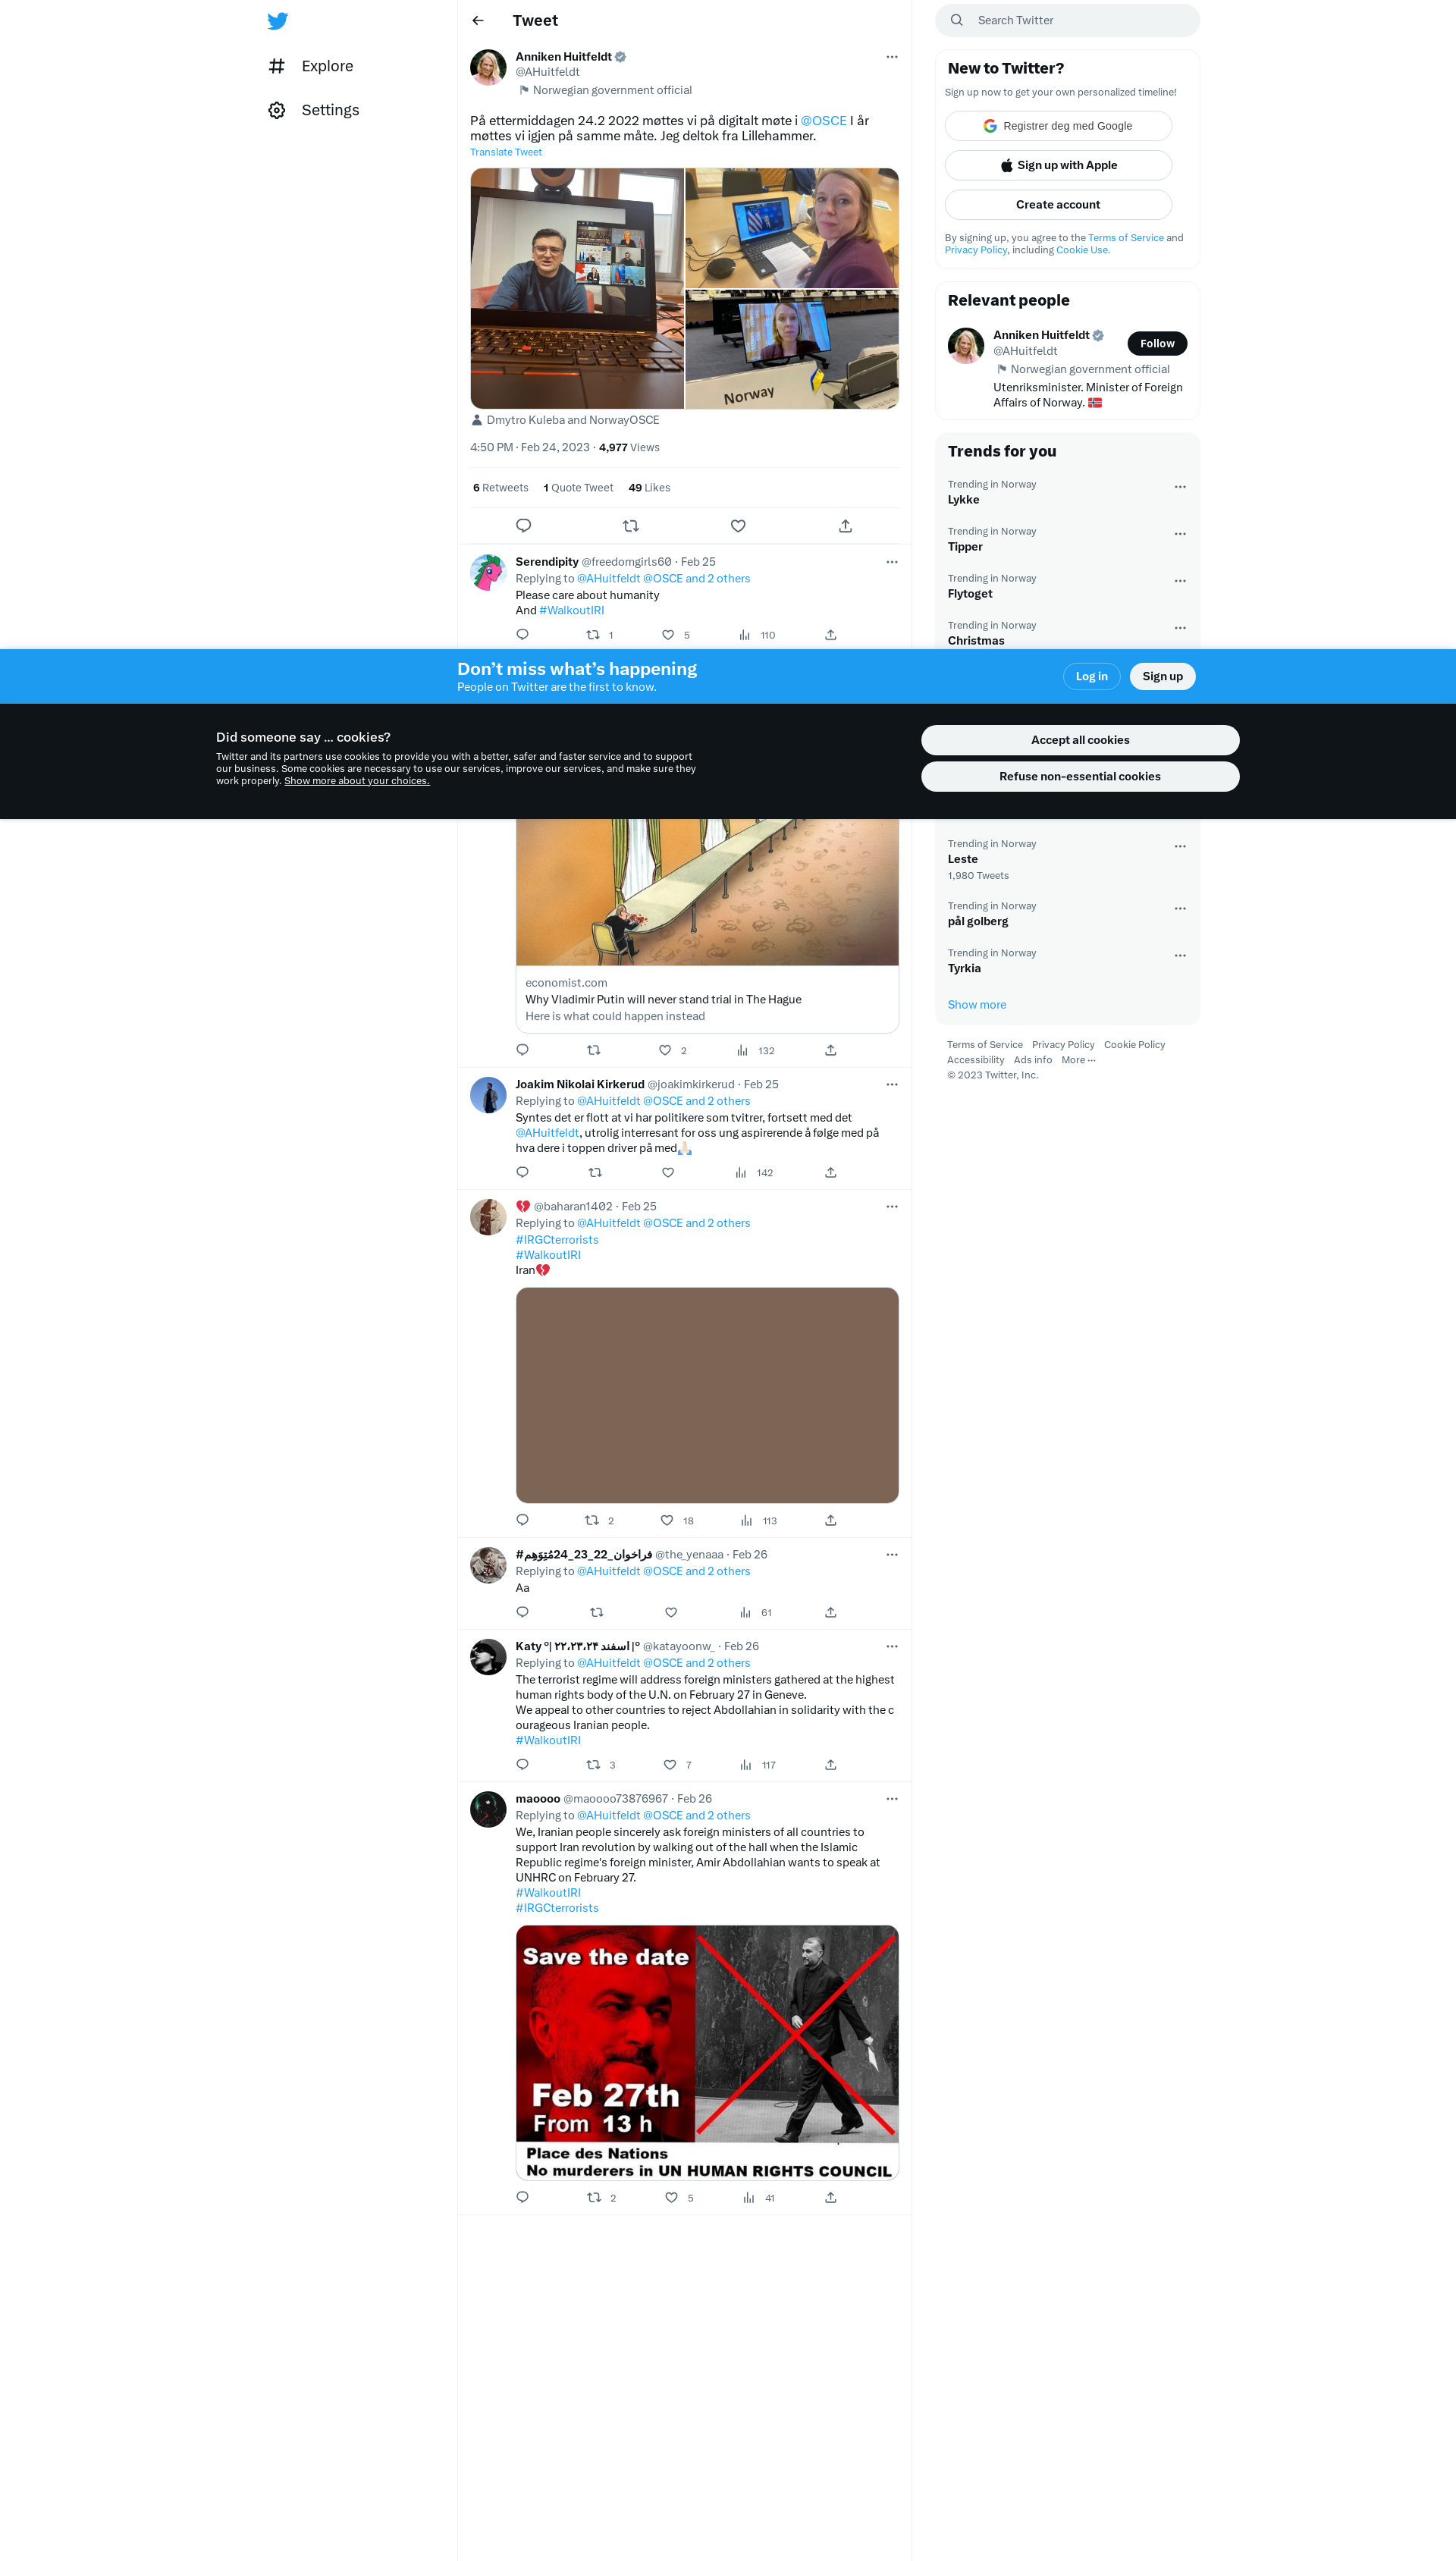Open #WalkoutIRI hashtag in Serendipity's reply
Image resolution: width=1456 pixels, height=2561 pixels.
[571, 611]
